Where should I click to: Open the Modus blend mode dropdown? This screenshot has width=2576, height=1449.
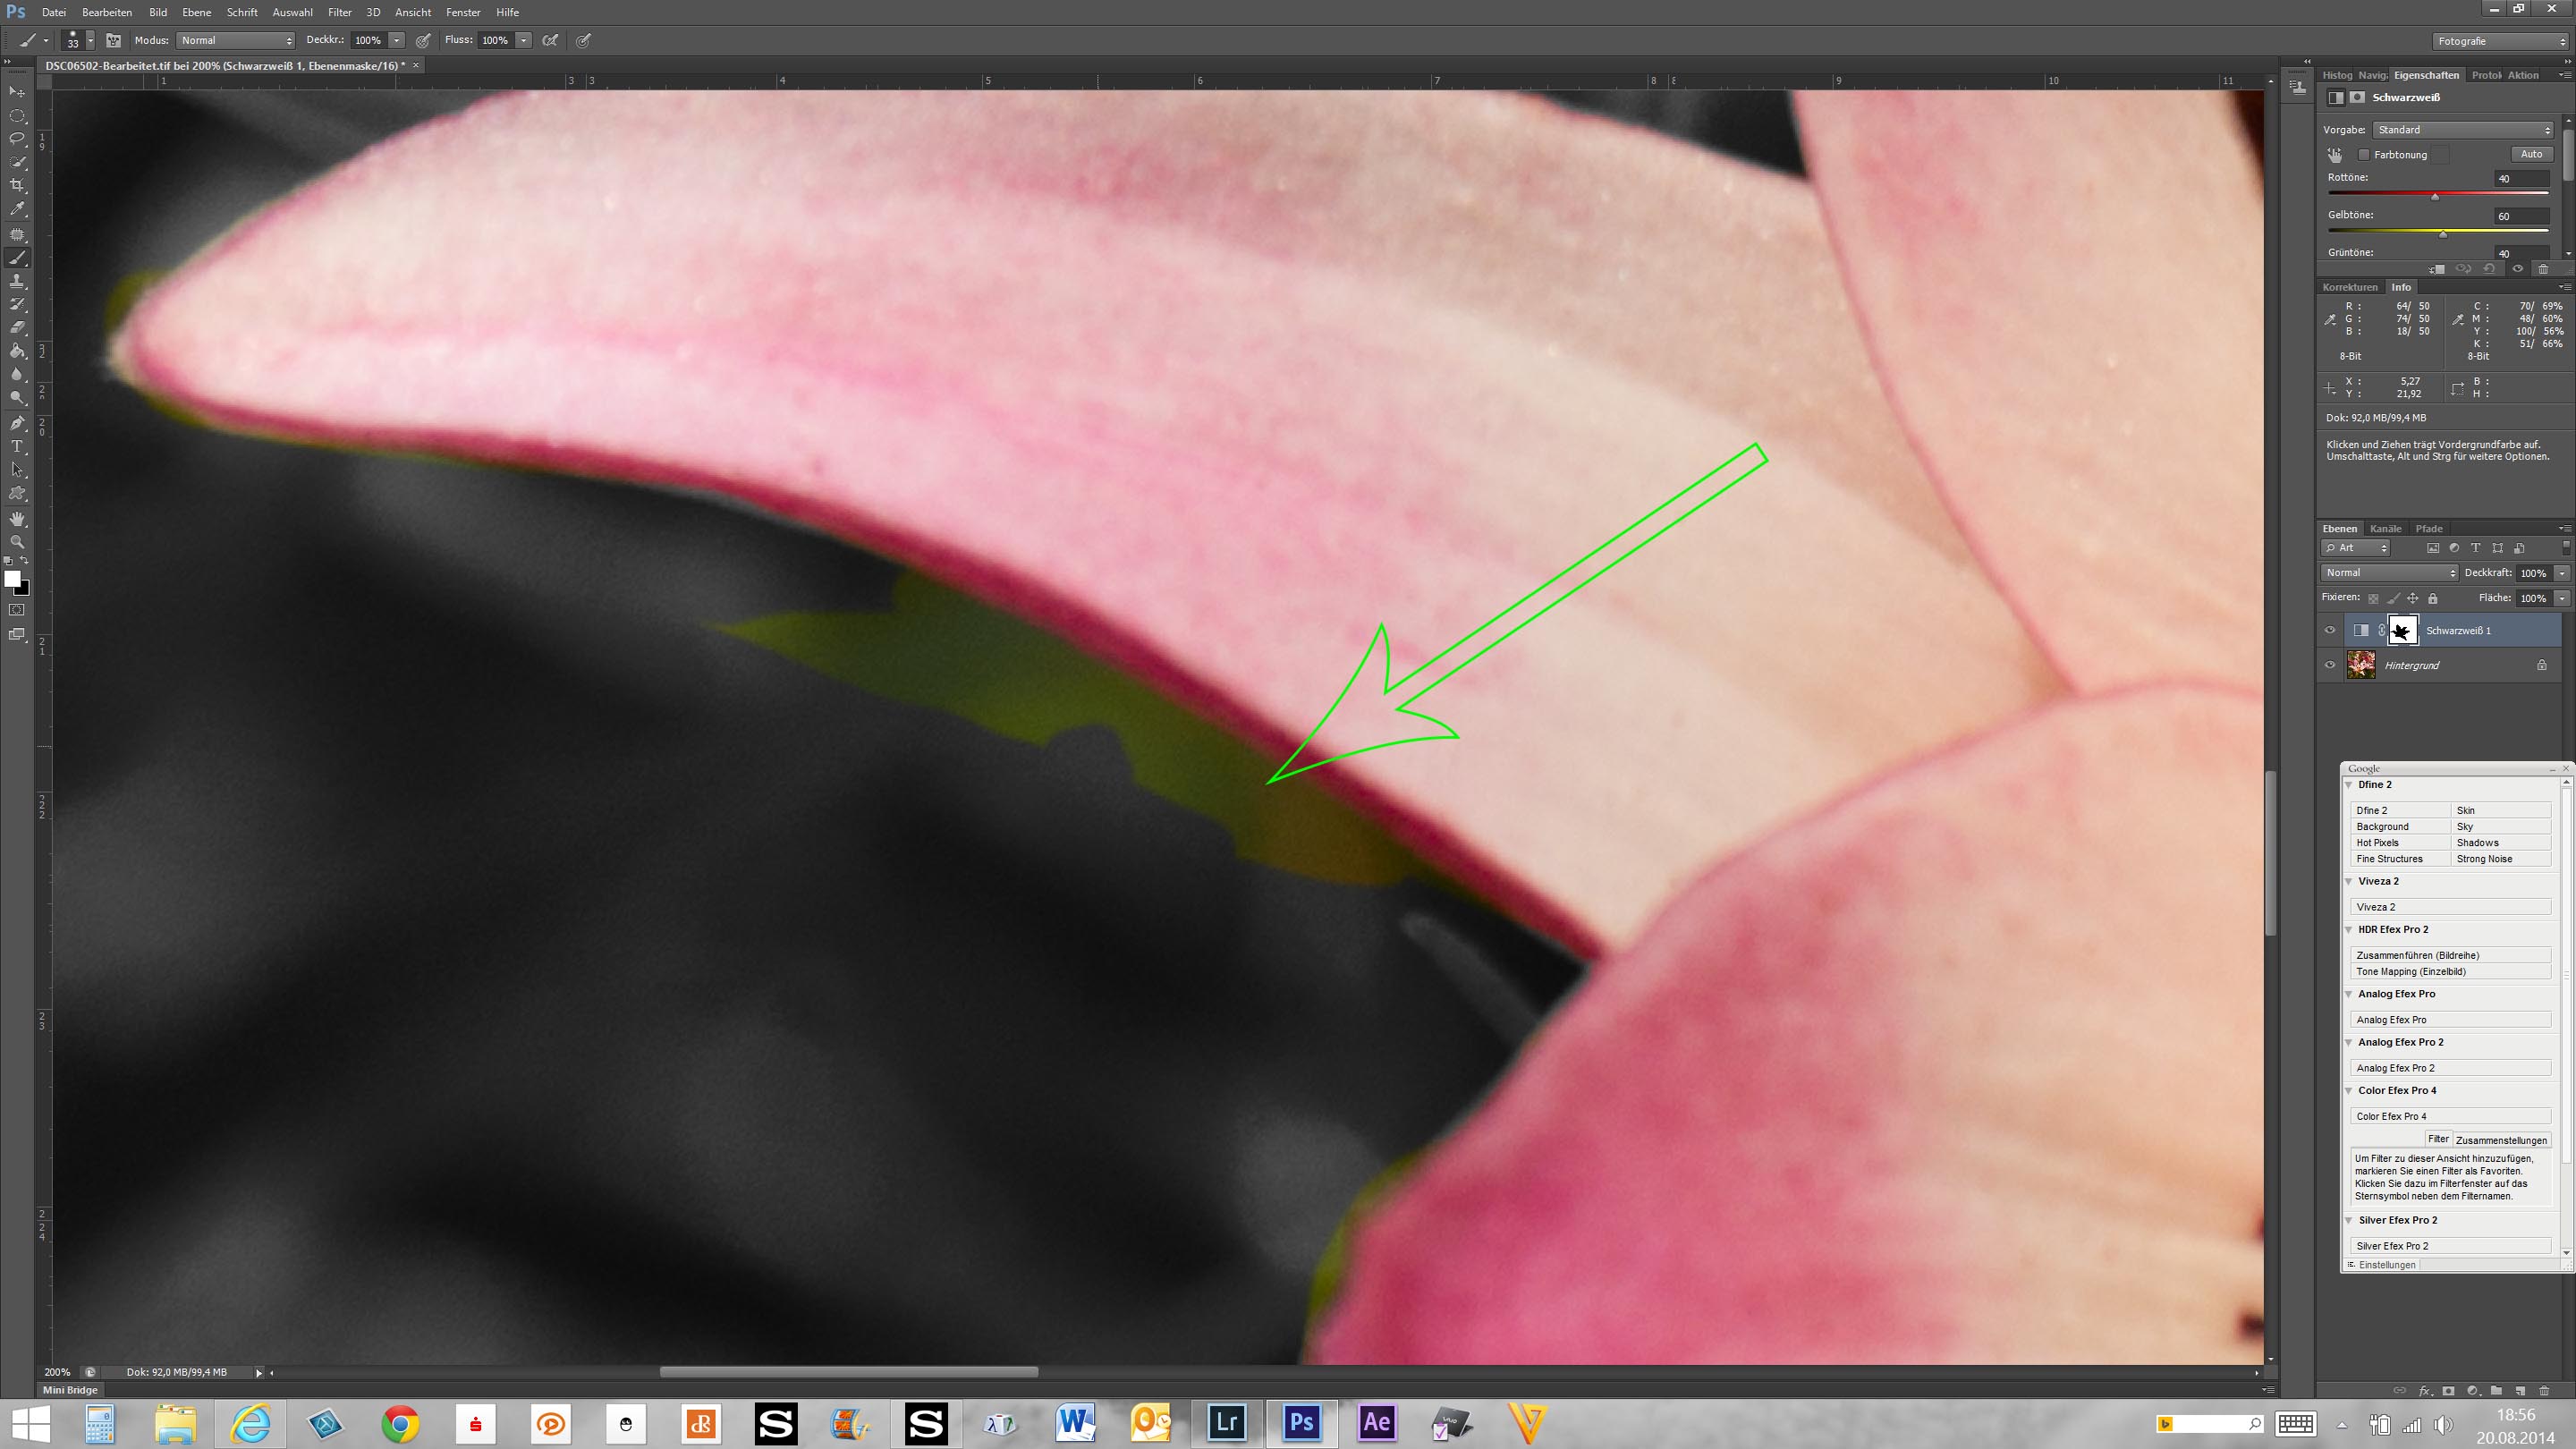coord(236,40)
